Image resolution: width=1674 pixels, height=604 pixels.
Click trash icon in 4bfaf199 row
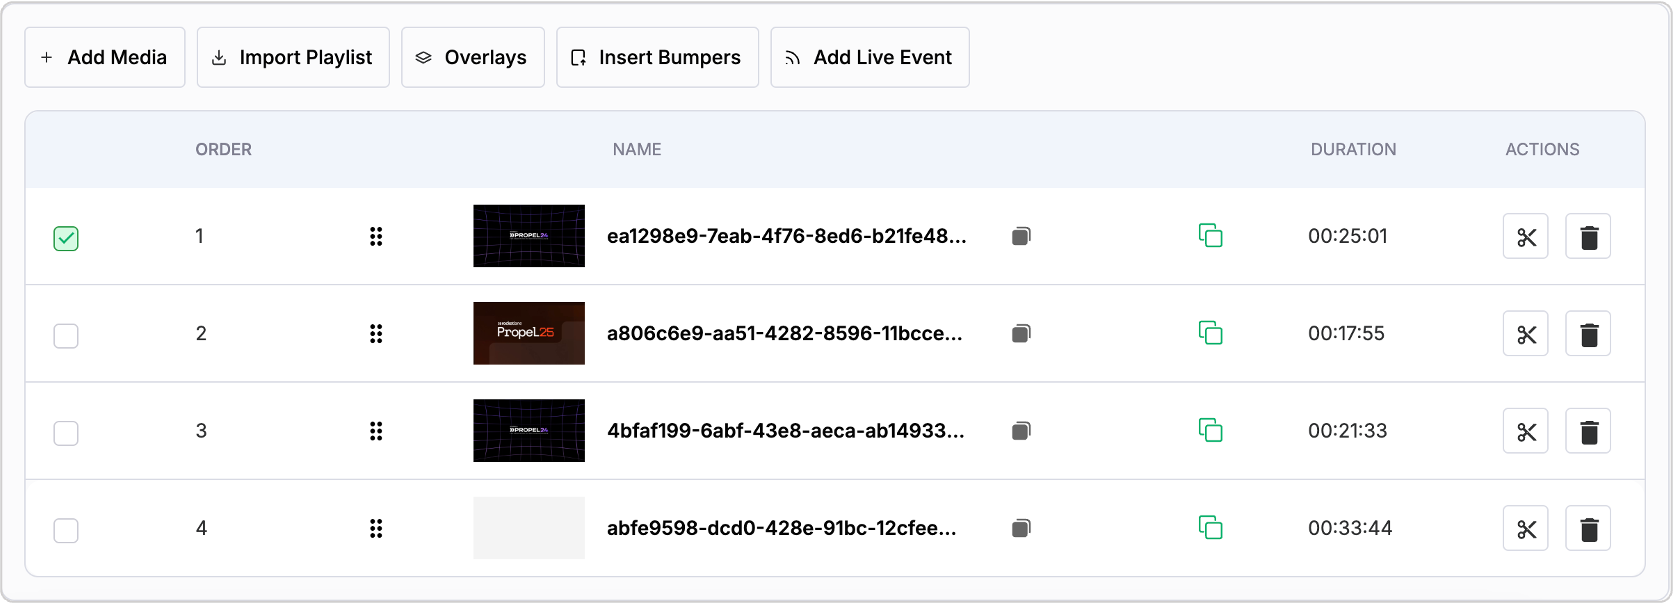coord(1588,431)
